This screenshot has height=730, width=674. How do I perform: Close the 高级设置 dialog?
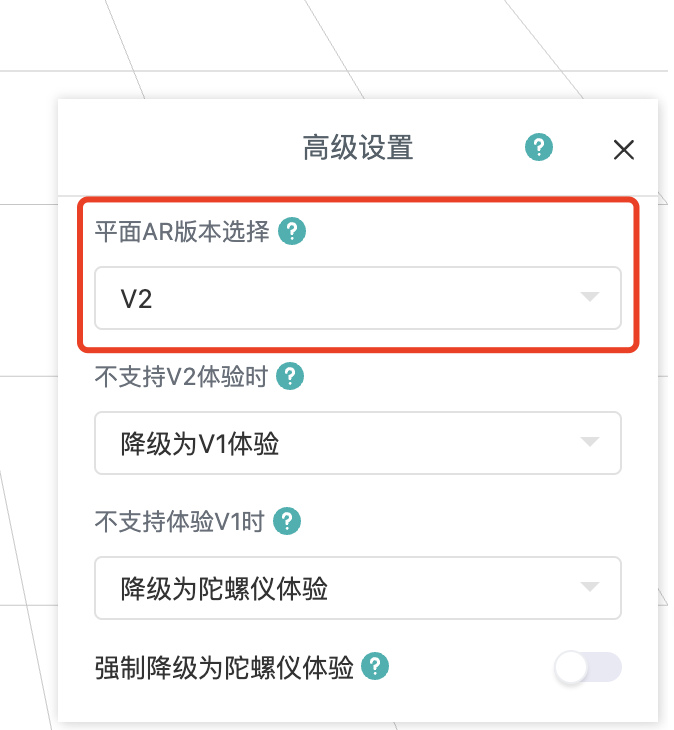(x=623, y=150)
